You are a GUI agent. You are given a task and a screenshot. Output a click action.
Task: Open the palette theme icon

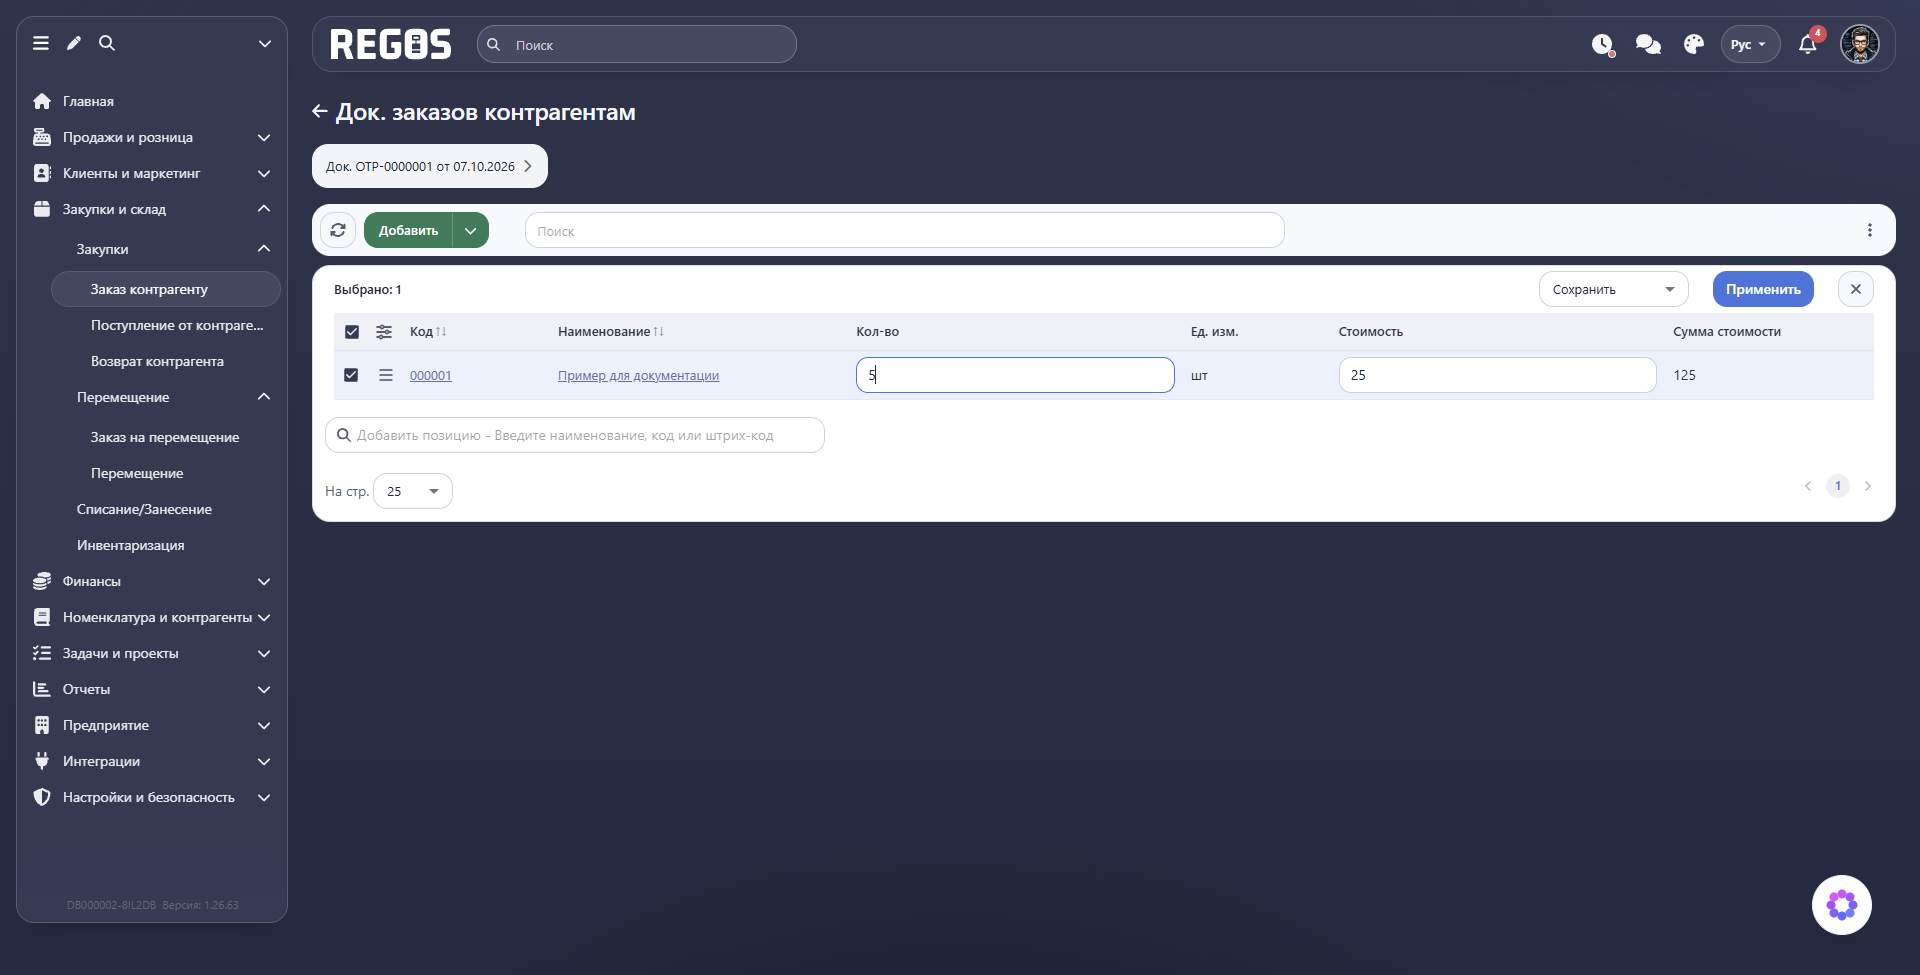(x=1693, y=45)
